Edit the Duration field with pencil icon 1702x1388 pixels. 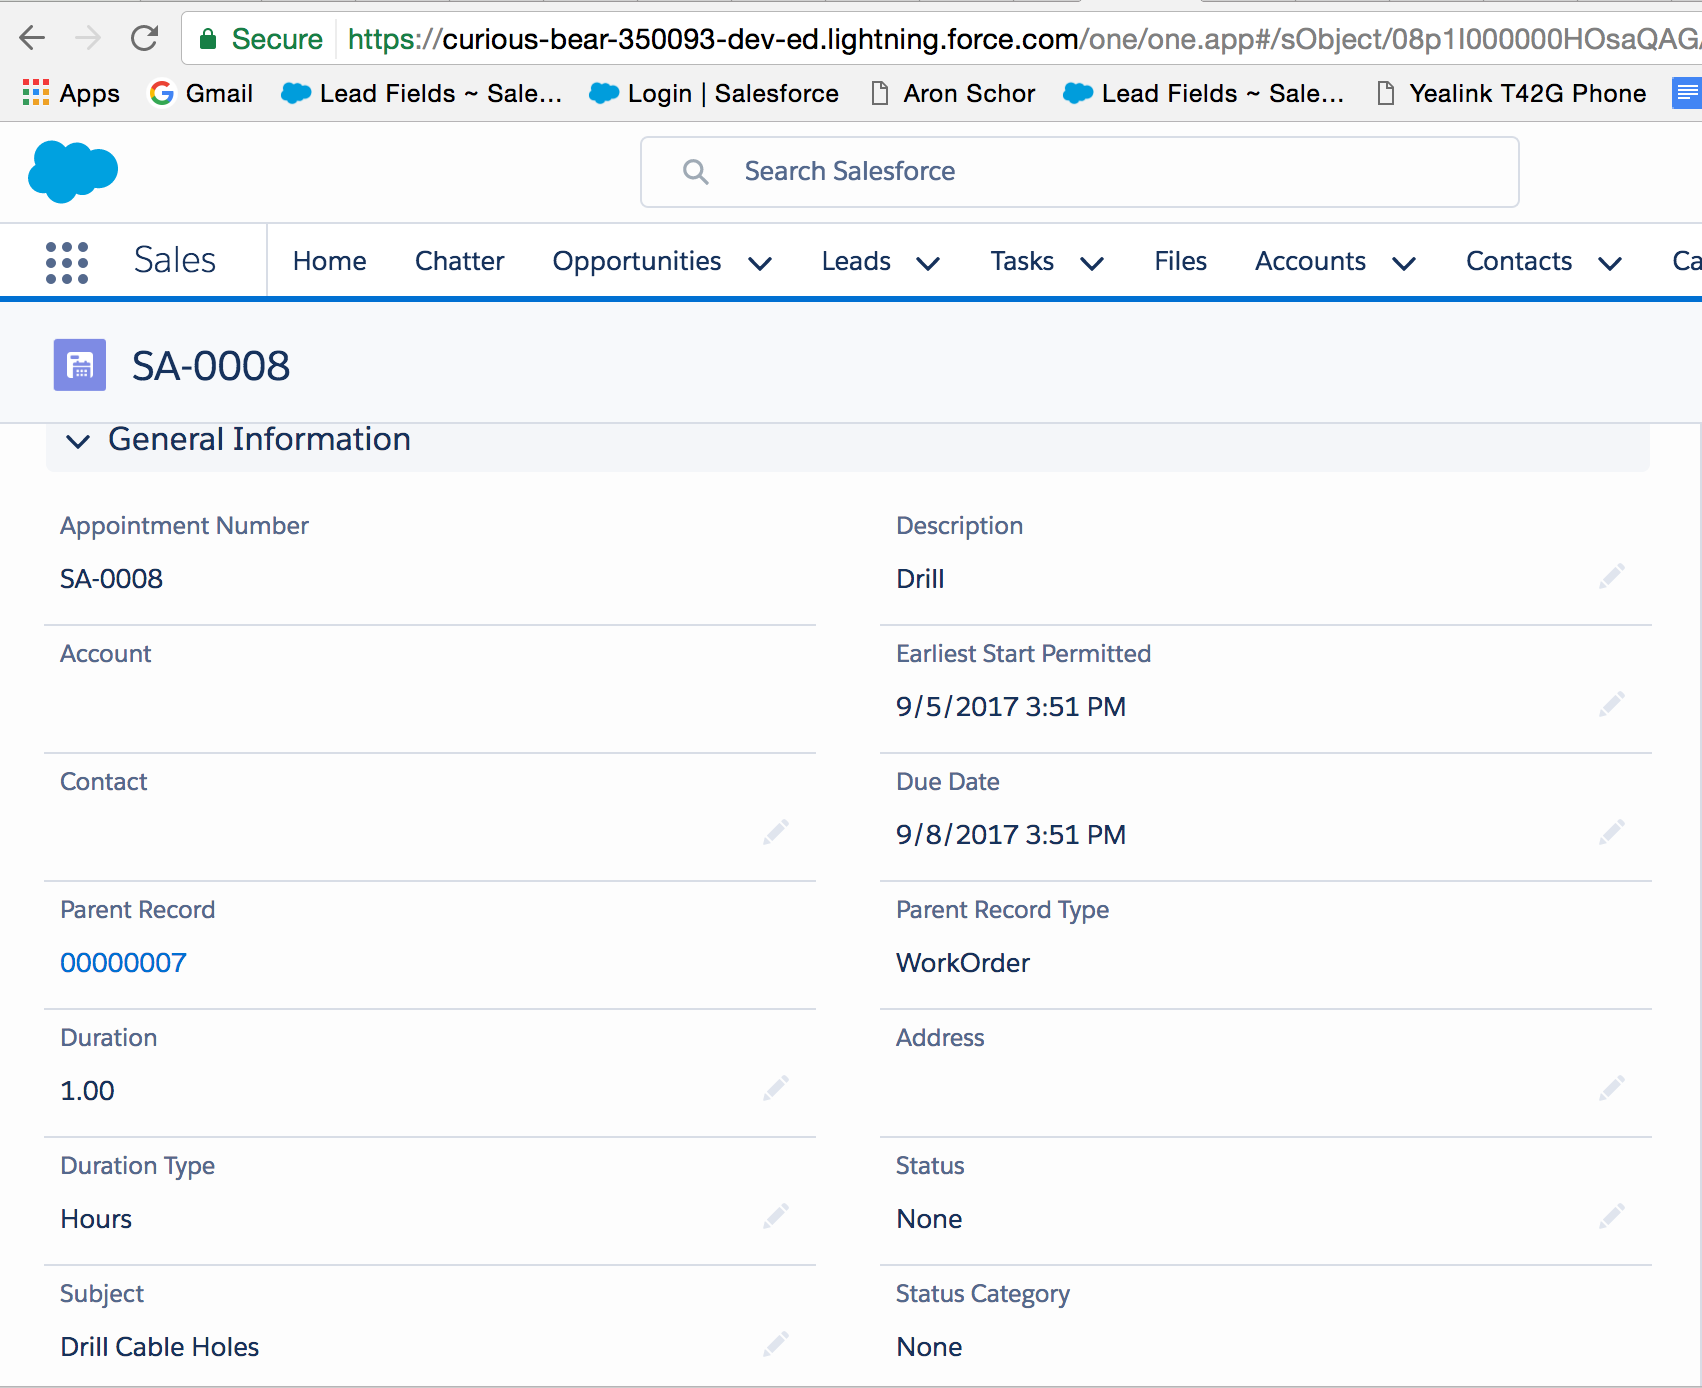776,1089
